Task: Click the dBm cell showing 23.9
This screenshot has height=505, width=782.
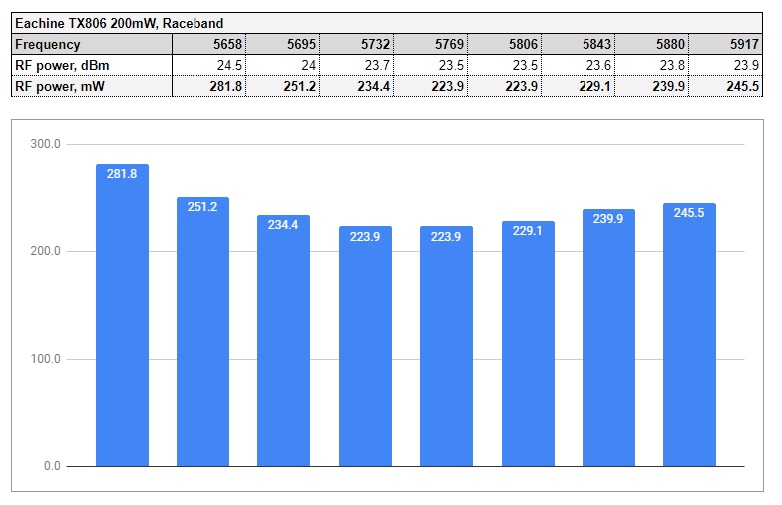Action: [726, 65]
